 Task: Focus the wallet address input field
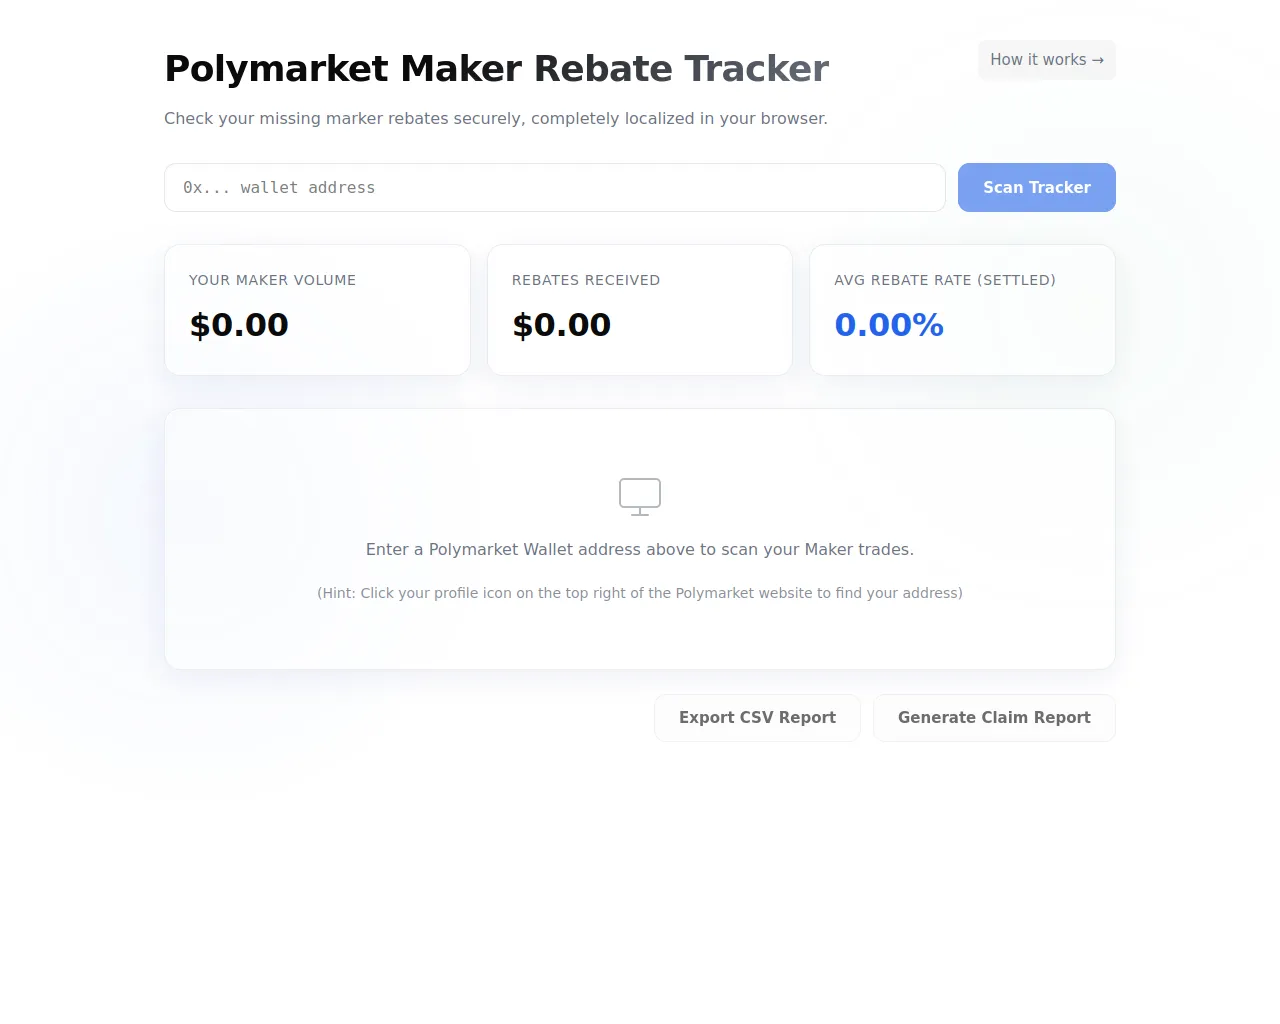tap(554, 188)
